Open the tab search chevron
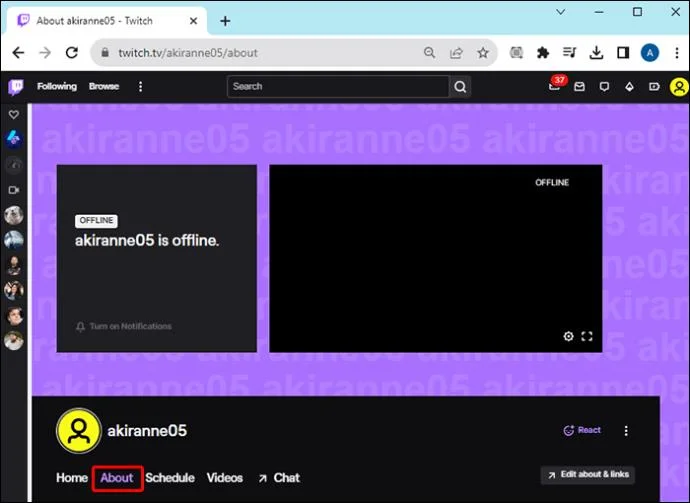Screen dimensions: 690x503 pyautogui.click(x=561, y=12)
